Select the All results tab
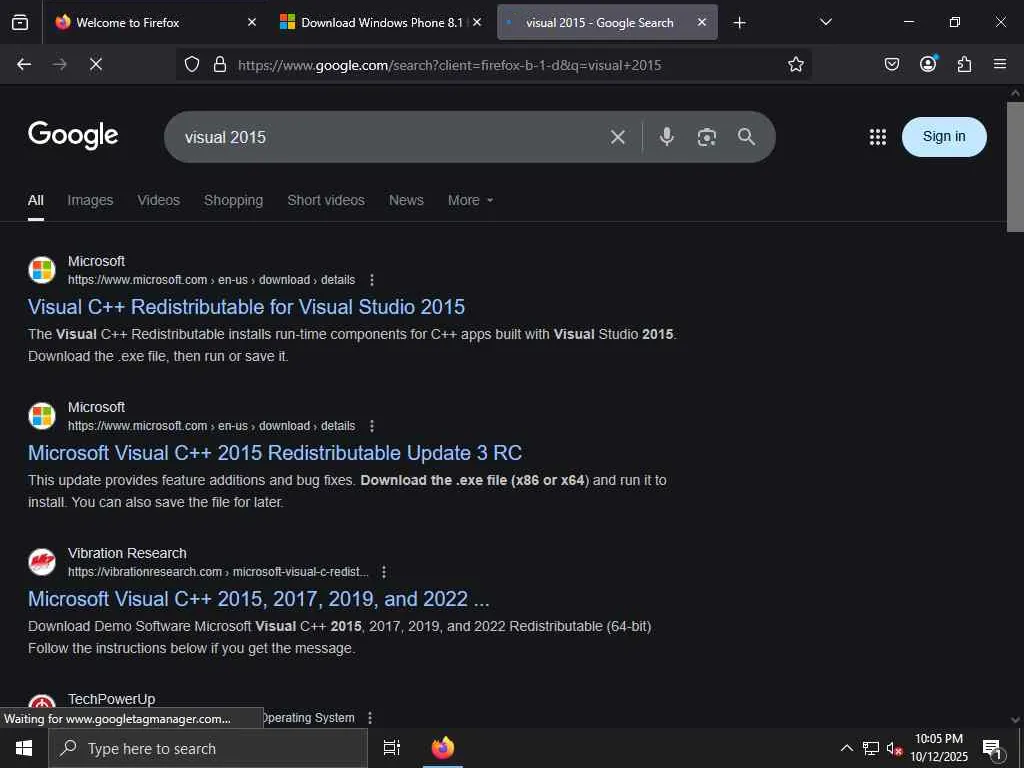The width and height of the screenshot is (1024, 768). click(x=36, y=200)
